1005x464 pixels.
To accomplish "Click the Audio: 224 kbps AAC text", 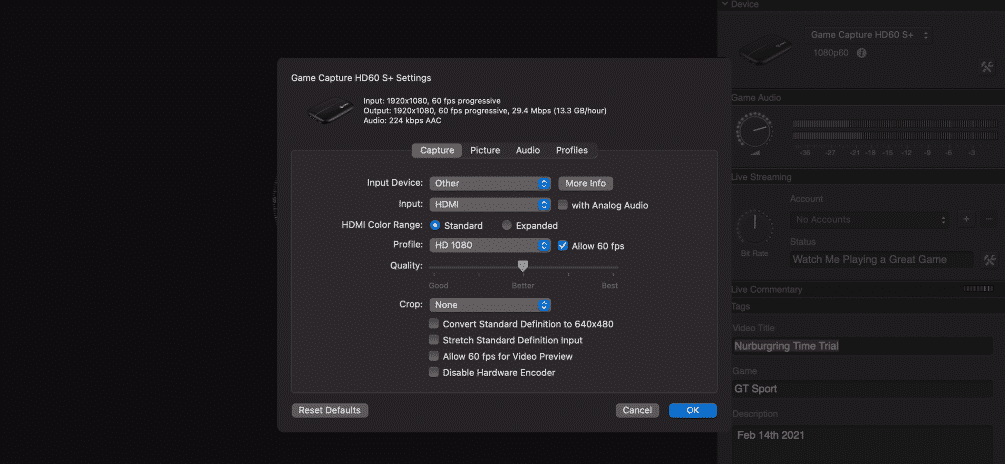I will pos(402,120).
